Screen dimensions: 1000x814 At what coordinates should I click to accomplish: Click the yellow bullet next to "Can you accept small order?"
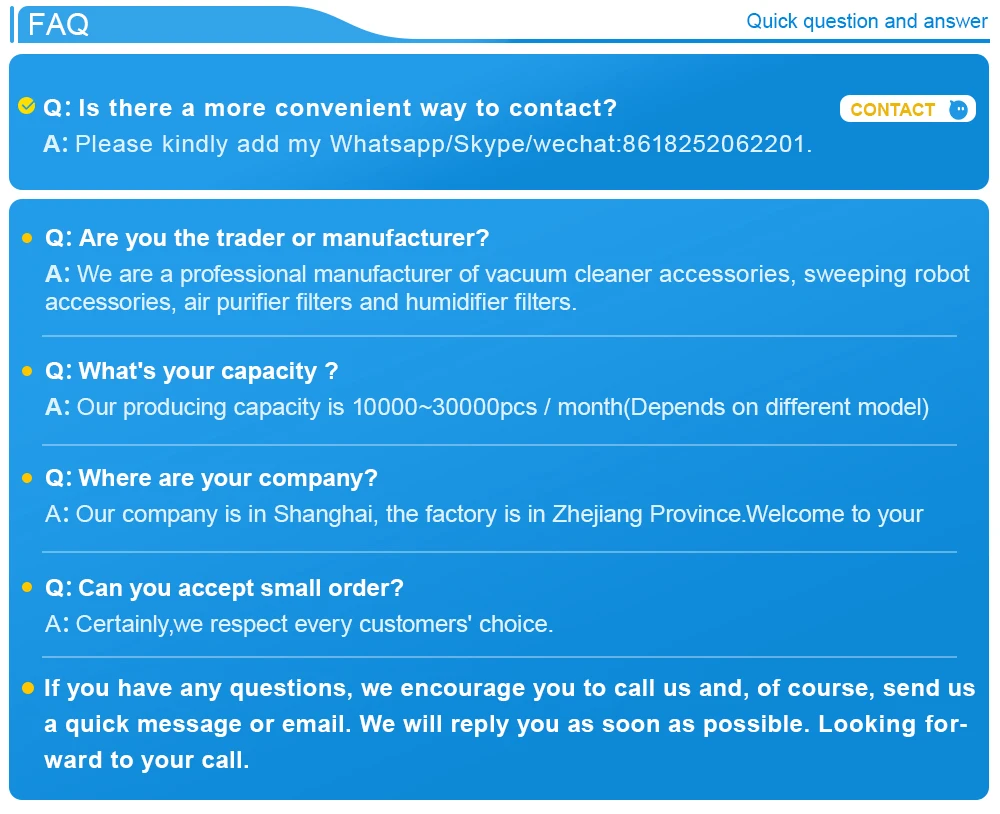(27, 588)
